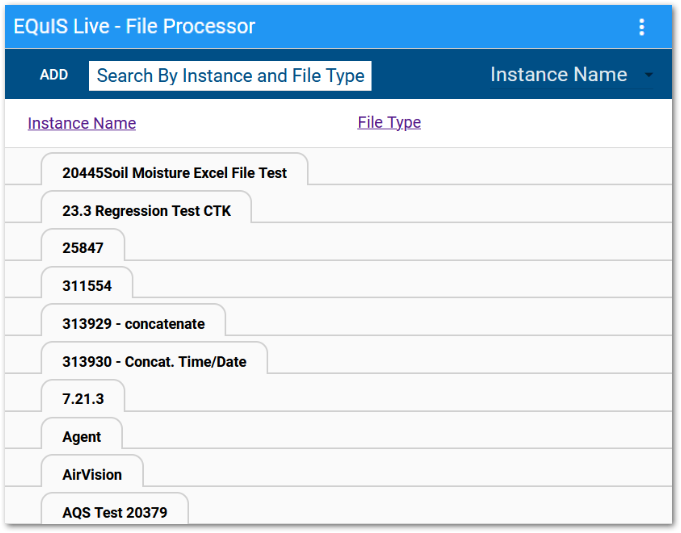Sort by the File Type column link
Screen dimensions: 681x533
pyautogui.click(x=389, y=122)
